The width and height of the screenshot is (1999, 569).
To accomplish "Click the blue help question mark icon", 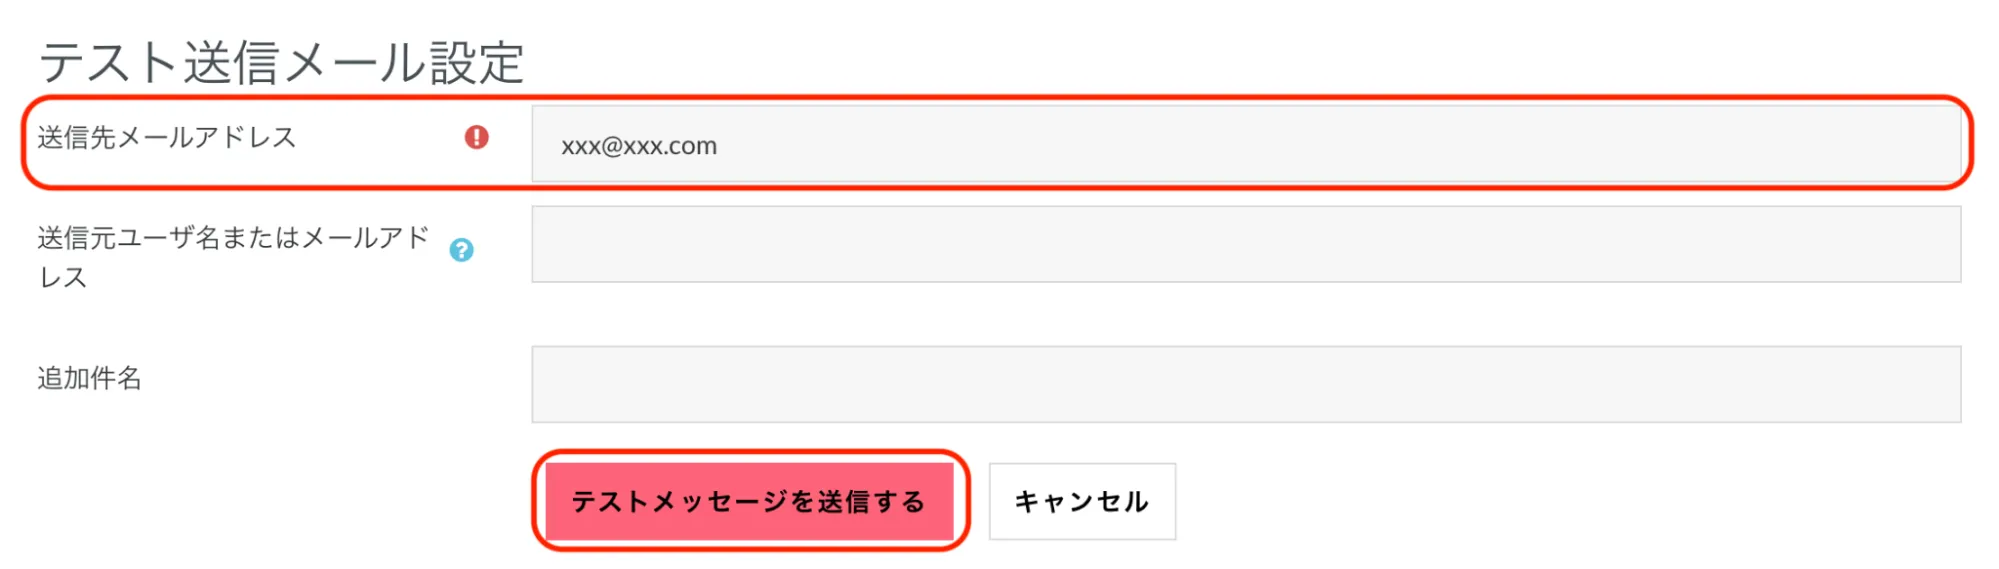I will tap(461, 250).
